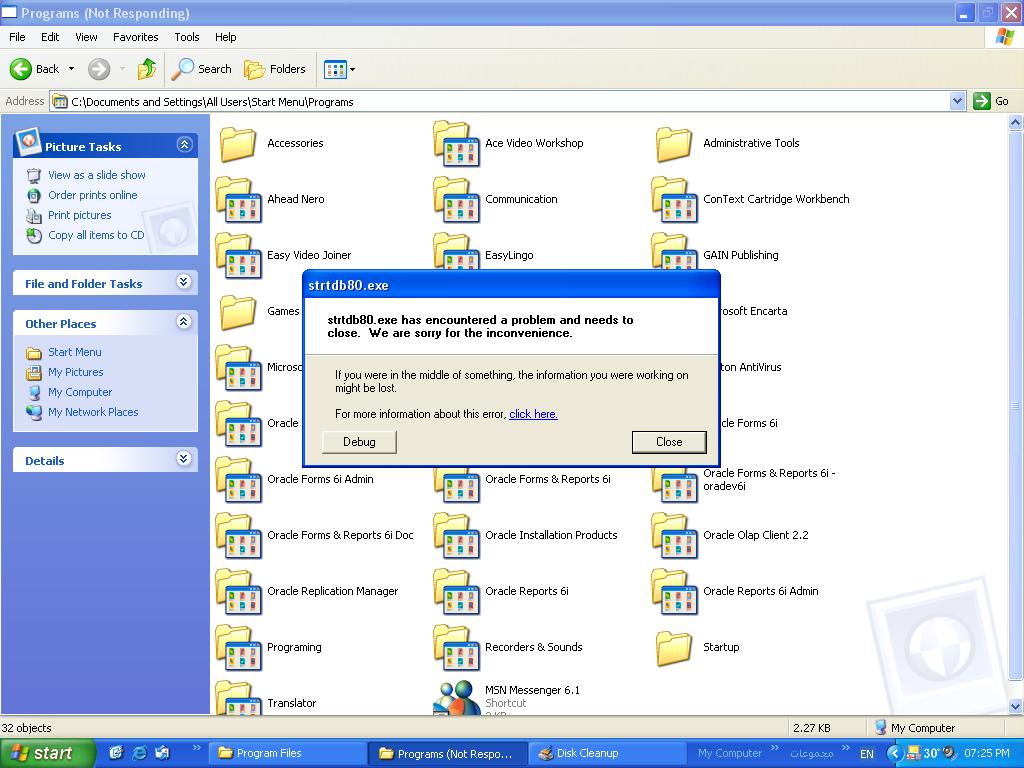
Task: Open the address bar dropdown arrow
Action: point(957,101)
